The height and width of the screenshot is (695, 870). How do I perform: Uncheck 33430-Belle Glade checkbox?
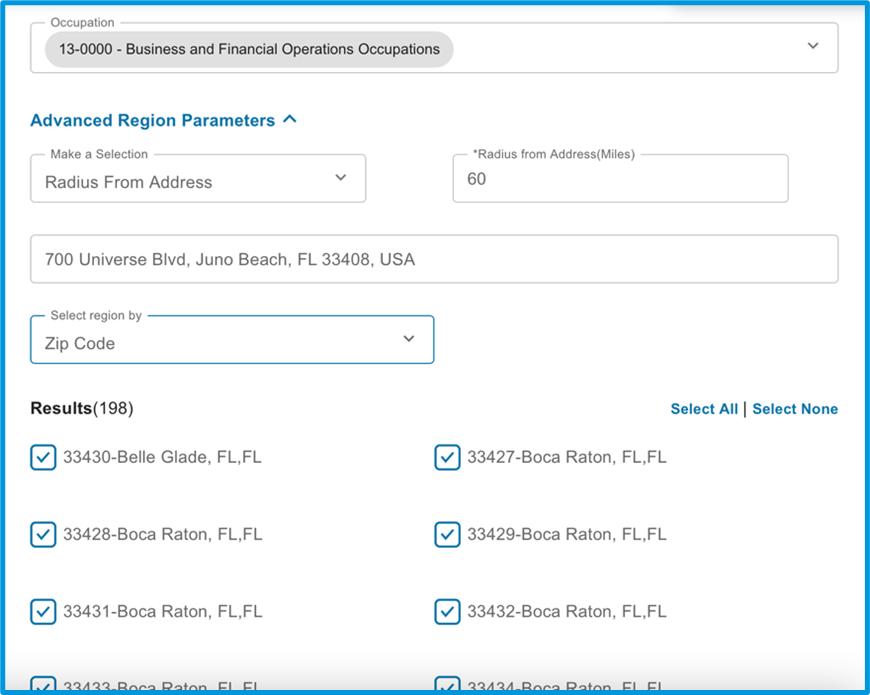[43, 458]
